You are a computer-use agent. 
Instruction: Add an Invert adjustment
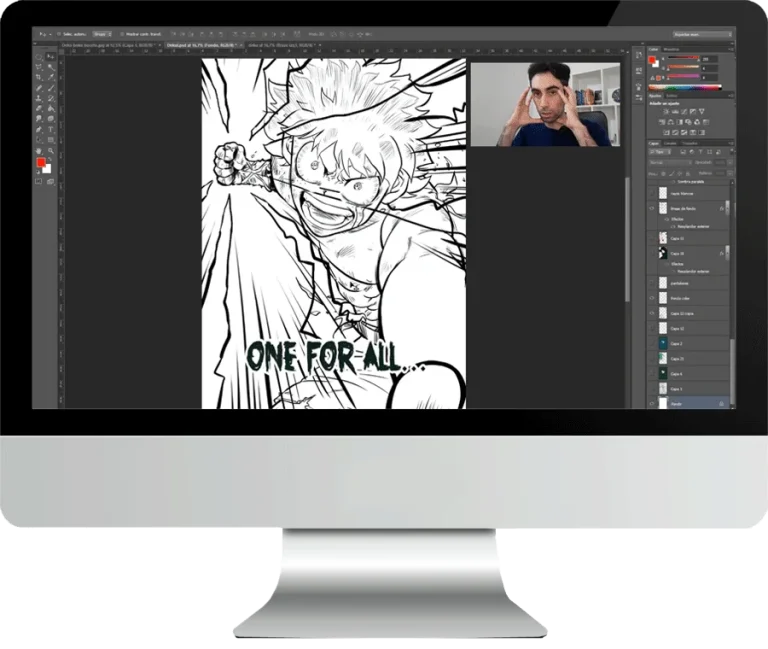[x=666, y=133]
